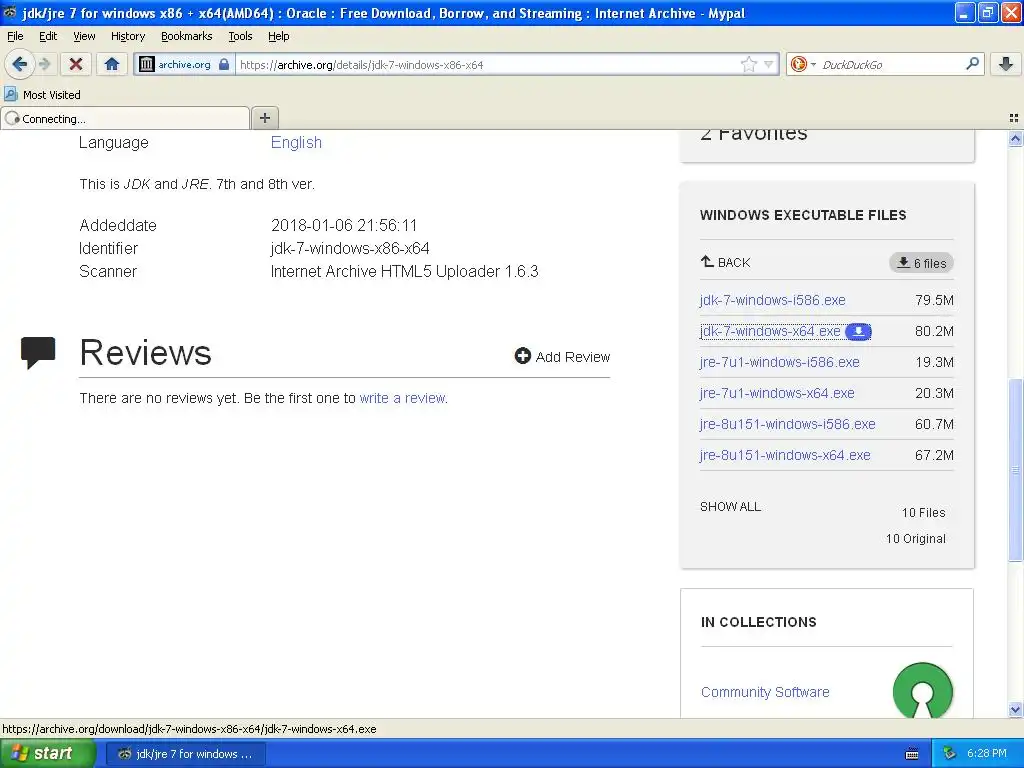Click SHOW ALL files link
1024x768 pixels.
pos(730,506)
